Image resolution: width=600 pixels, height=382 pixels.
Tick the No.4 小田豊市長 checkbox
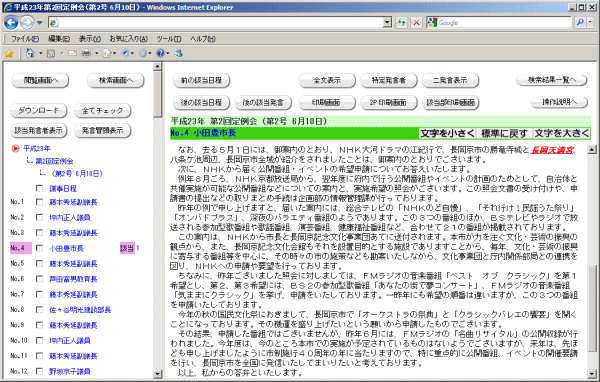(x=39, y=248)
